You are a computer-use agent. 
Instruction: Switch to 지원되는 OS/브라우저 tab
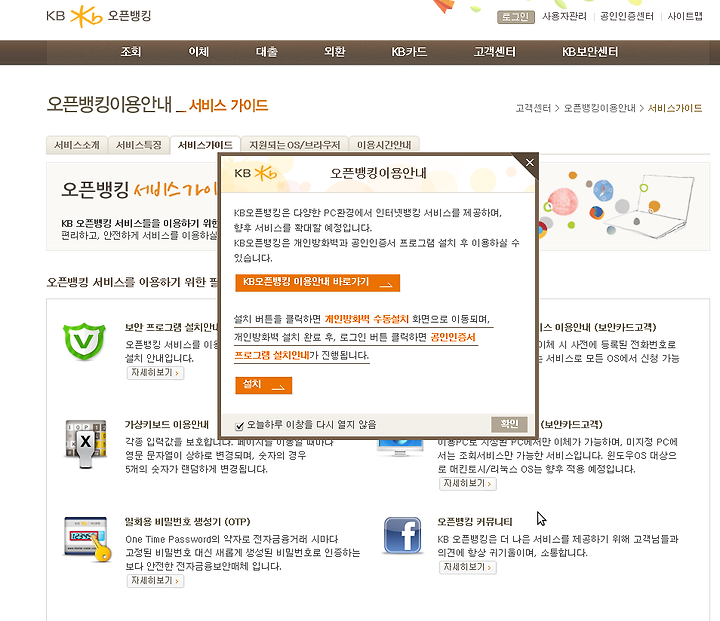coord(295,145)
